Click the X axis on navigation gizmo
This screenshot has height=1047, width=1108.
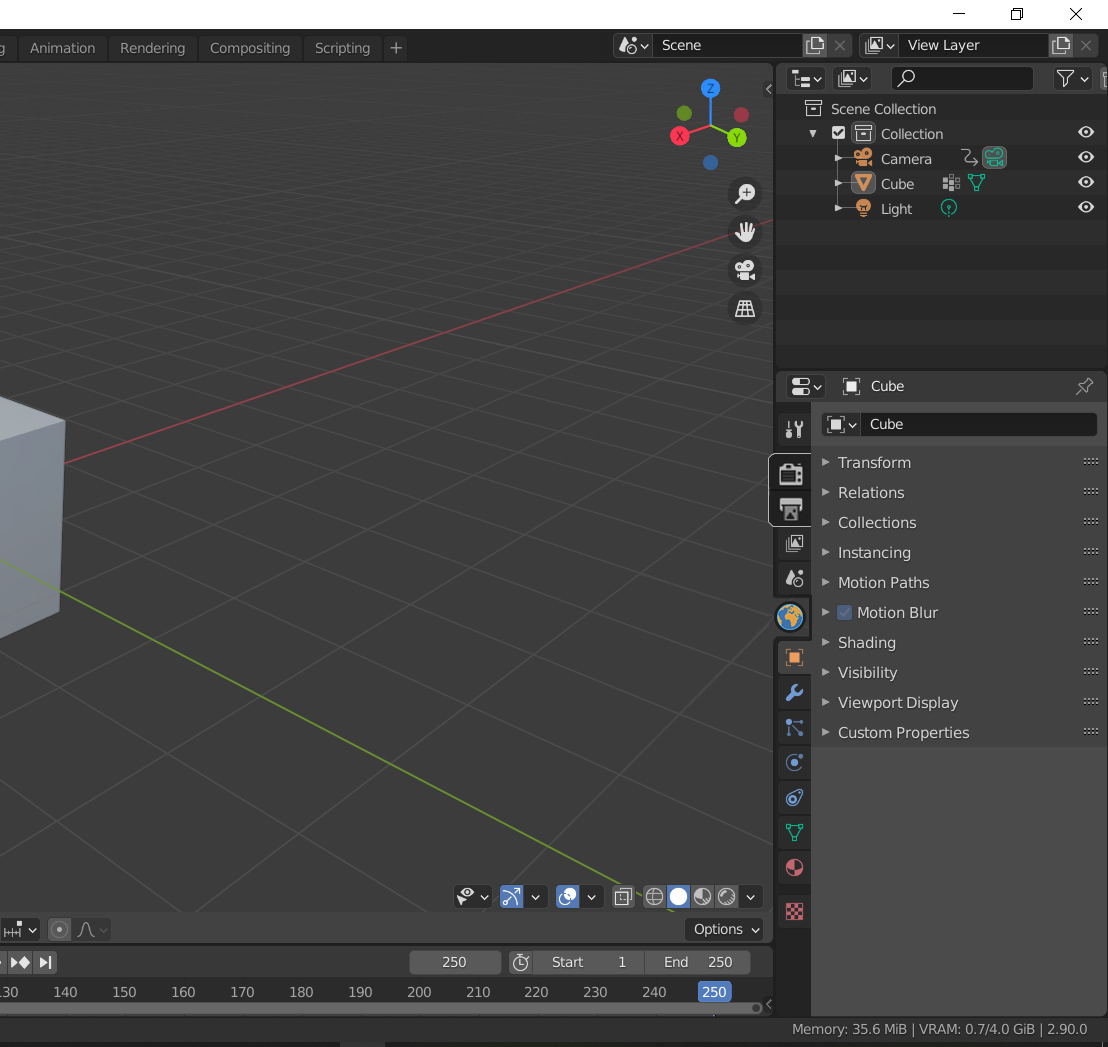click(680, 136)
